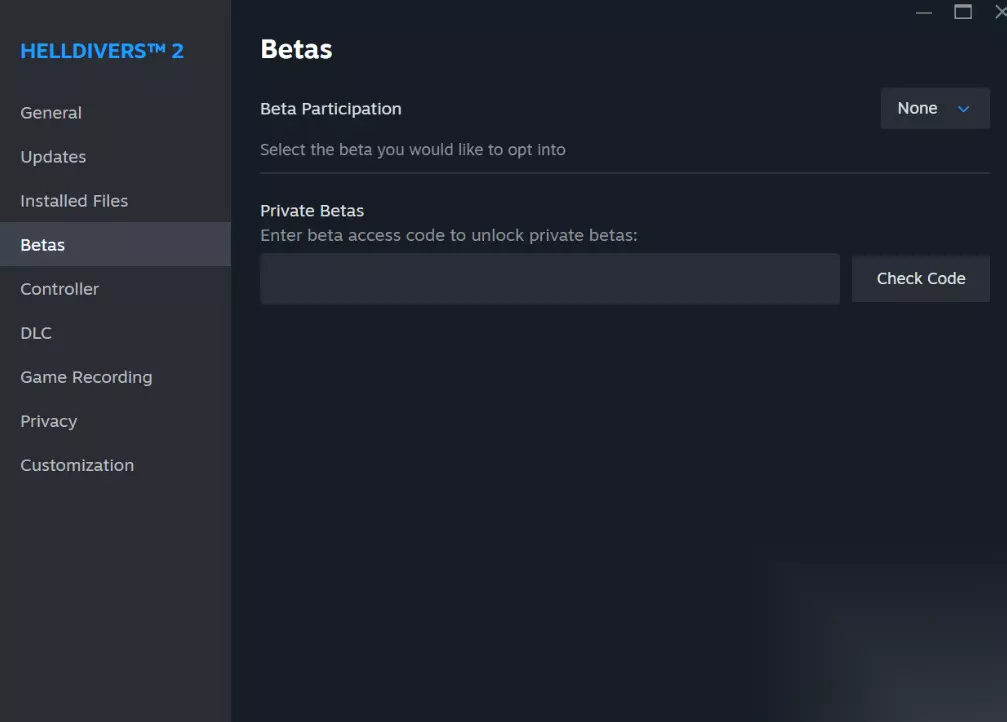
Task: Open the Controller settings
Action: 115,289
